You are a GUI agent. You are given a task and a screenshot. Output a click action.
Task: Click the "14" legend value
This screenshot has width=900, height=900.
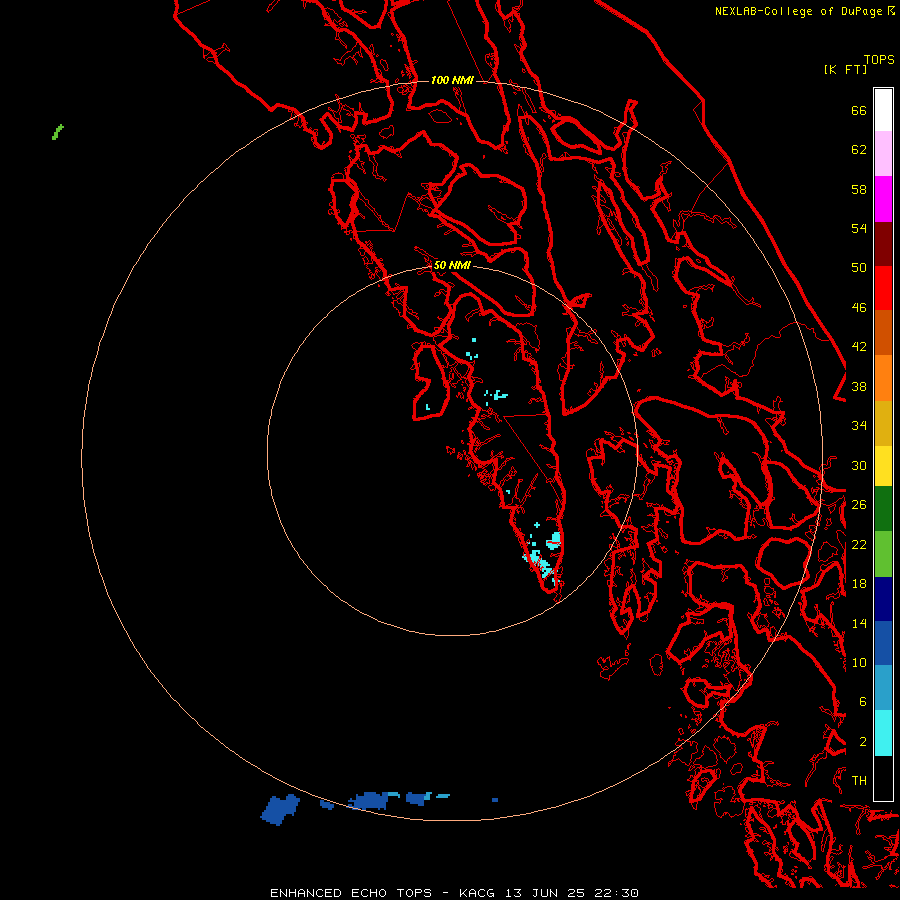[x=859, y=623]
